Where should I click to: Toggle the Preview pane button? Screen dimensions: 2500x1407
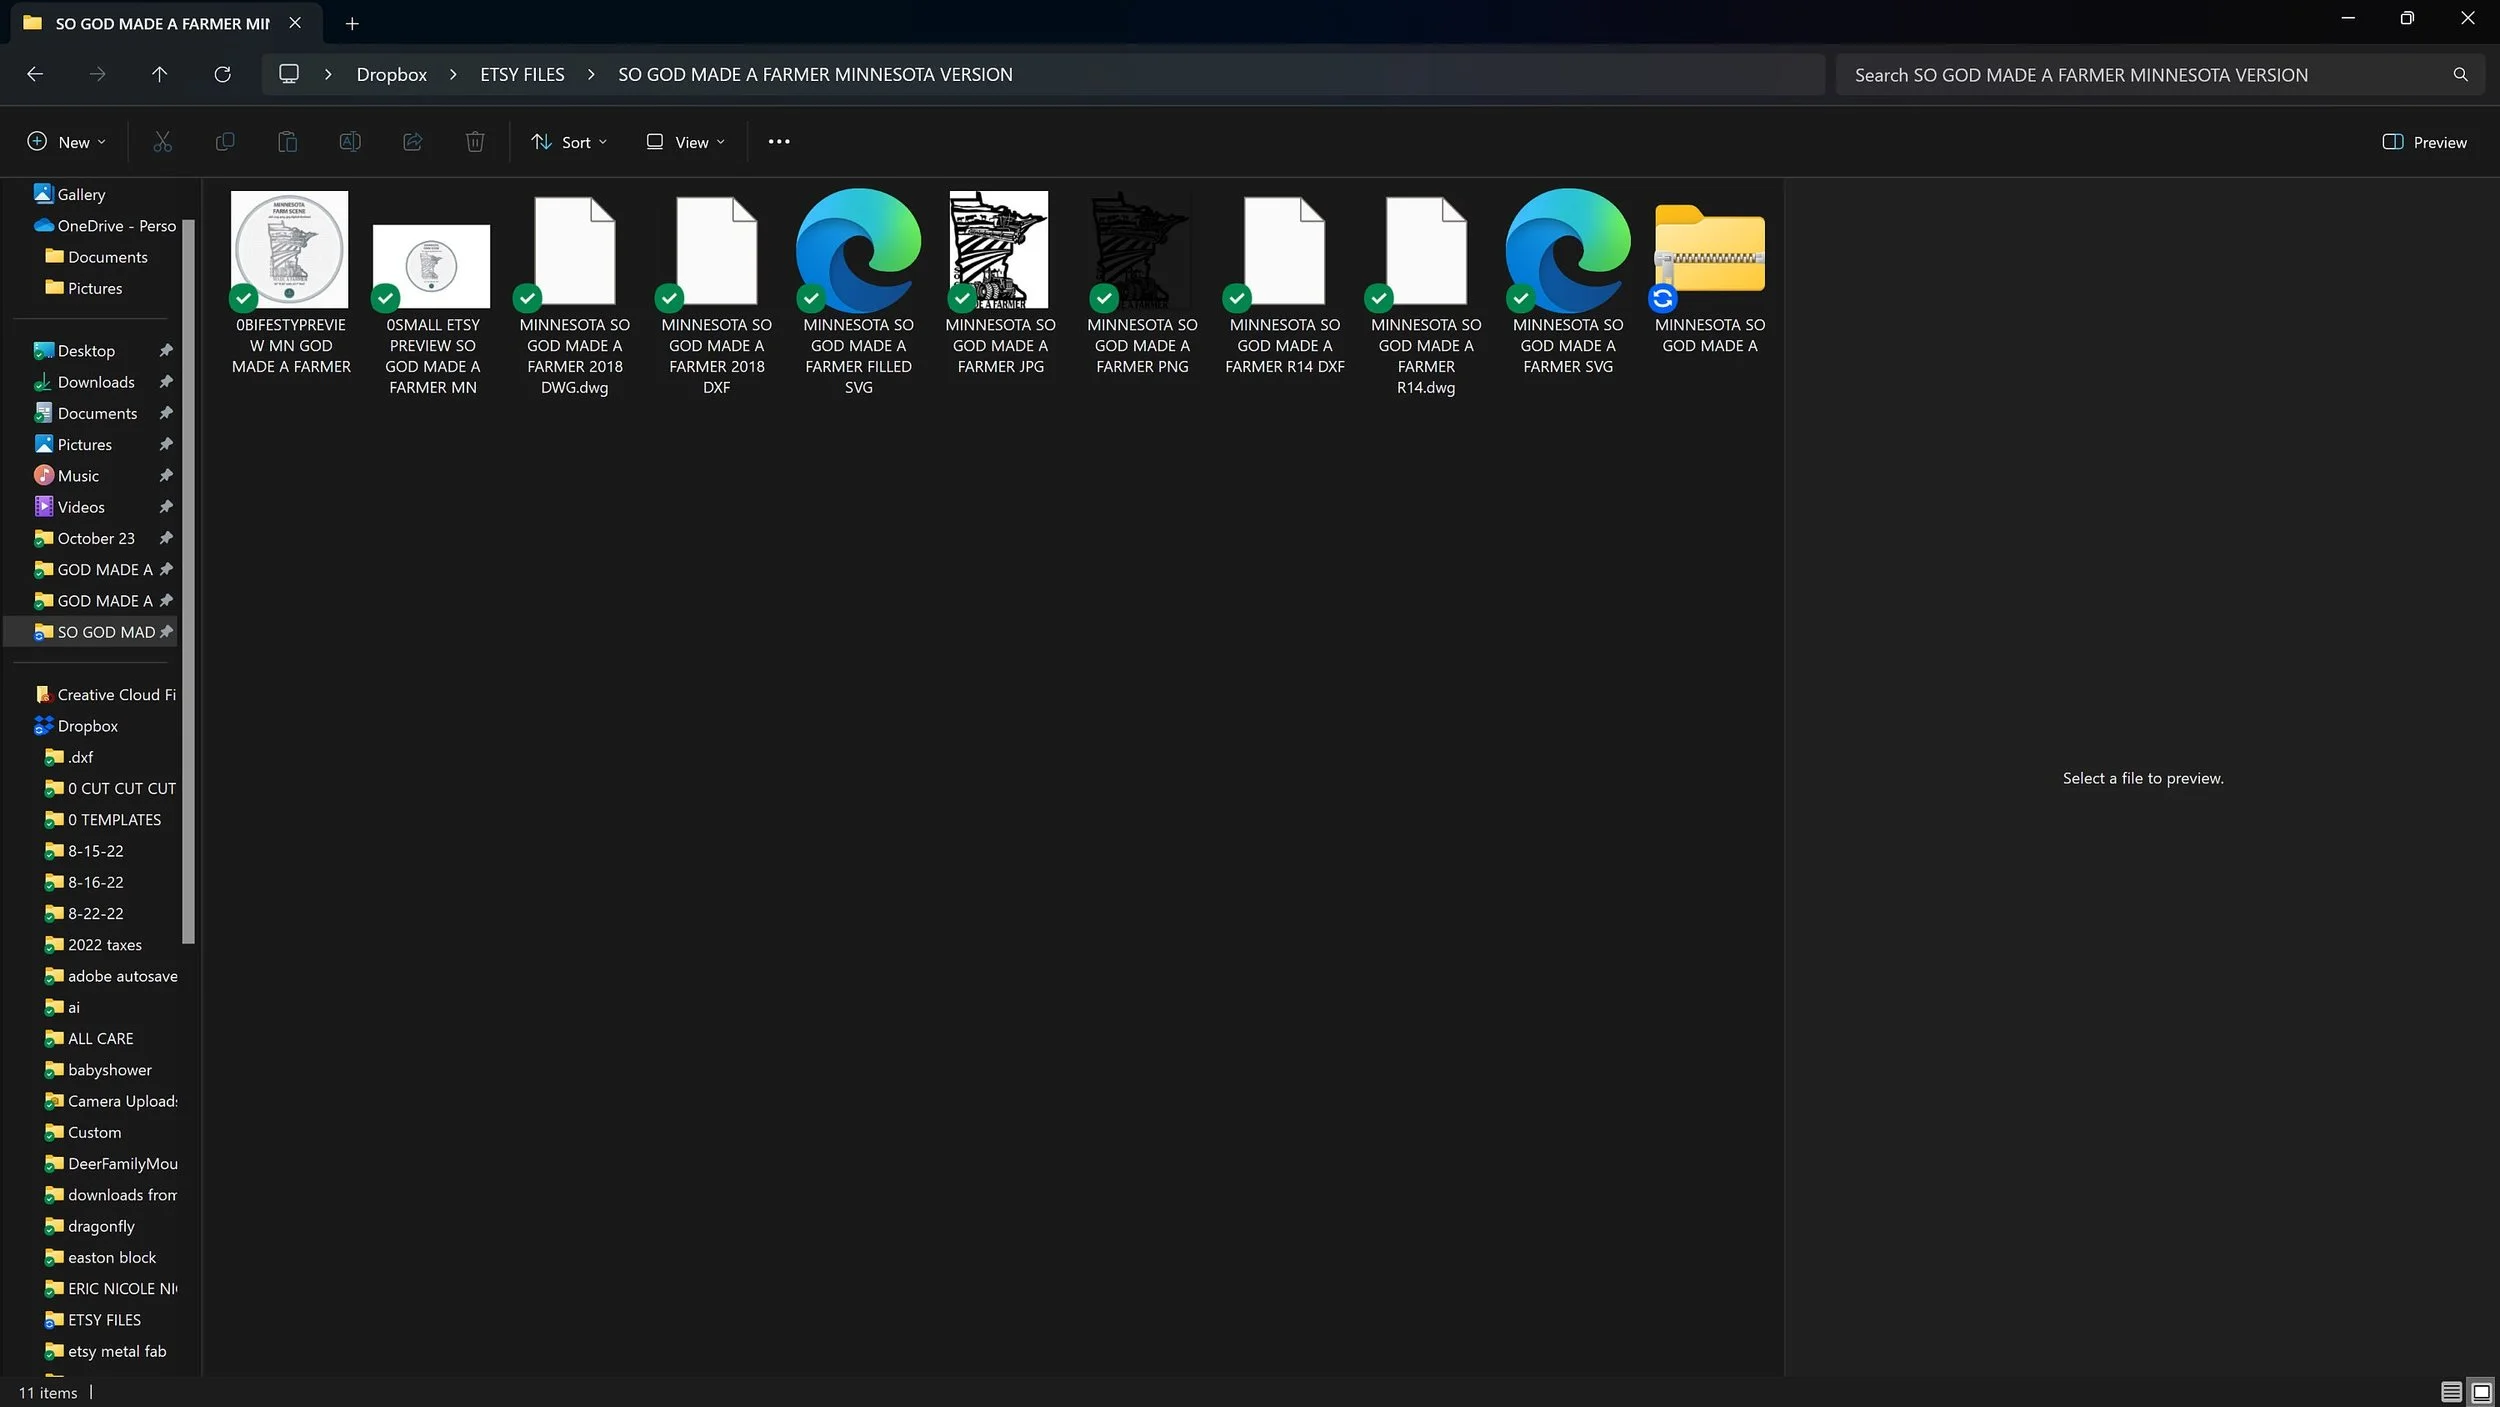(2424, 142)
